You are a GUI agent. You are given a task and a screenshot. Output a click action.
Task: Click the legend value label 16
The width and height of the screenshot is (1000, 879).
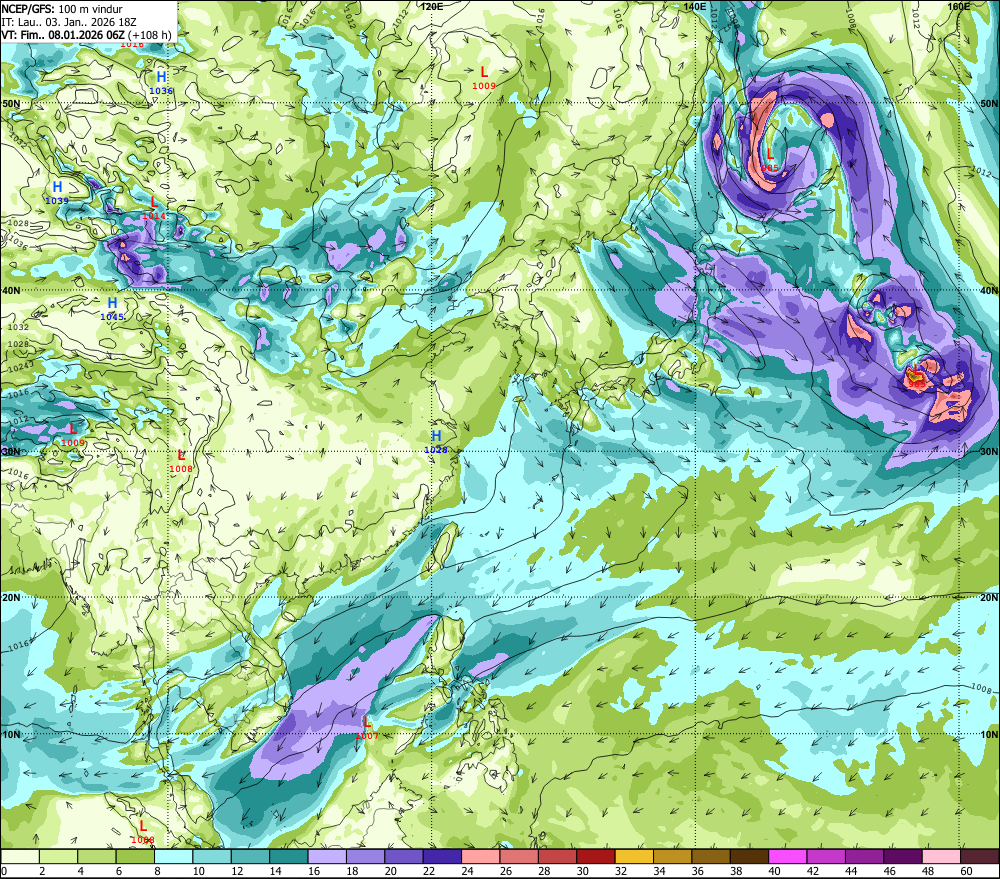[x=314, y=871]
